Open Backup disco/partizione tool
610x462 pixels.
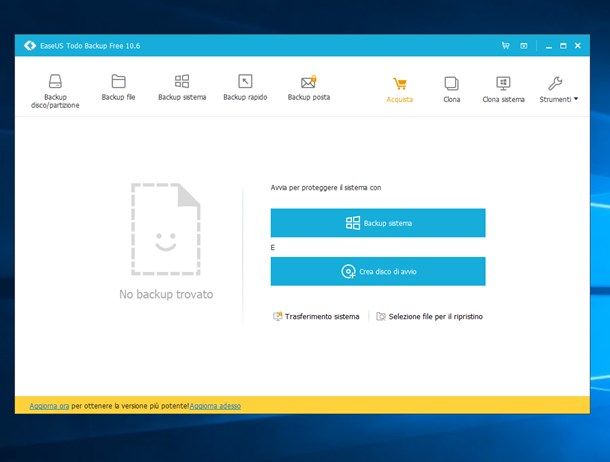55,91
